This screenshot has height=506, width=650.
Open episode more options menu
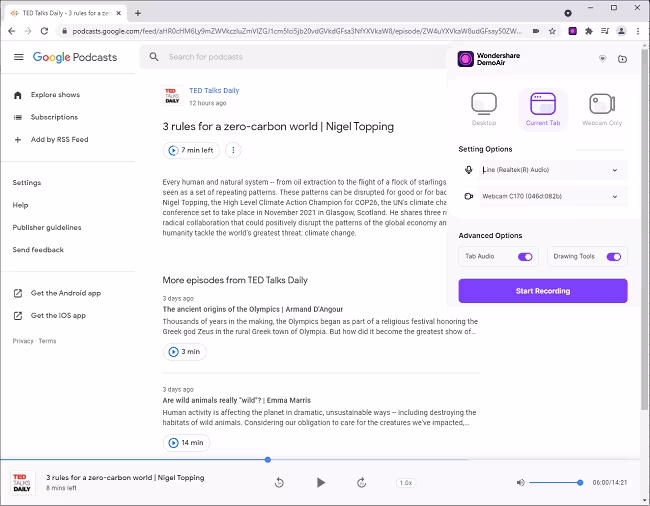coord(233,150)
